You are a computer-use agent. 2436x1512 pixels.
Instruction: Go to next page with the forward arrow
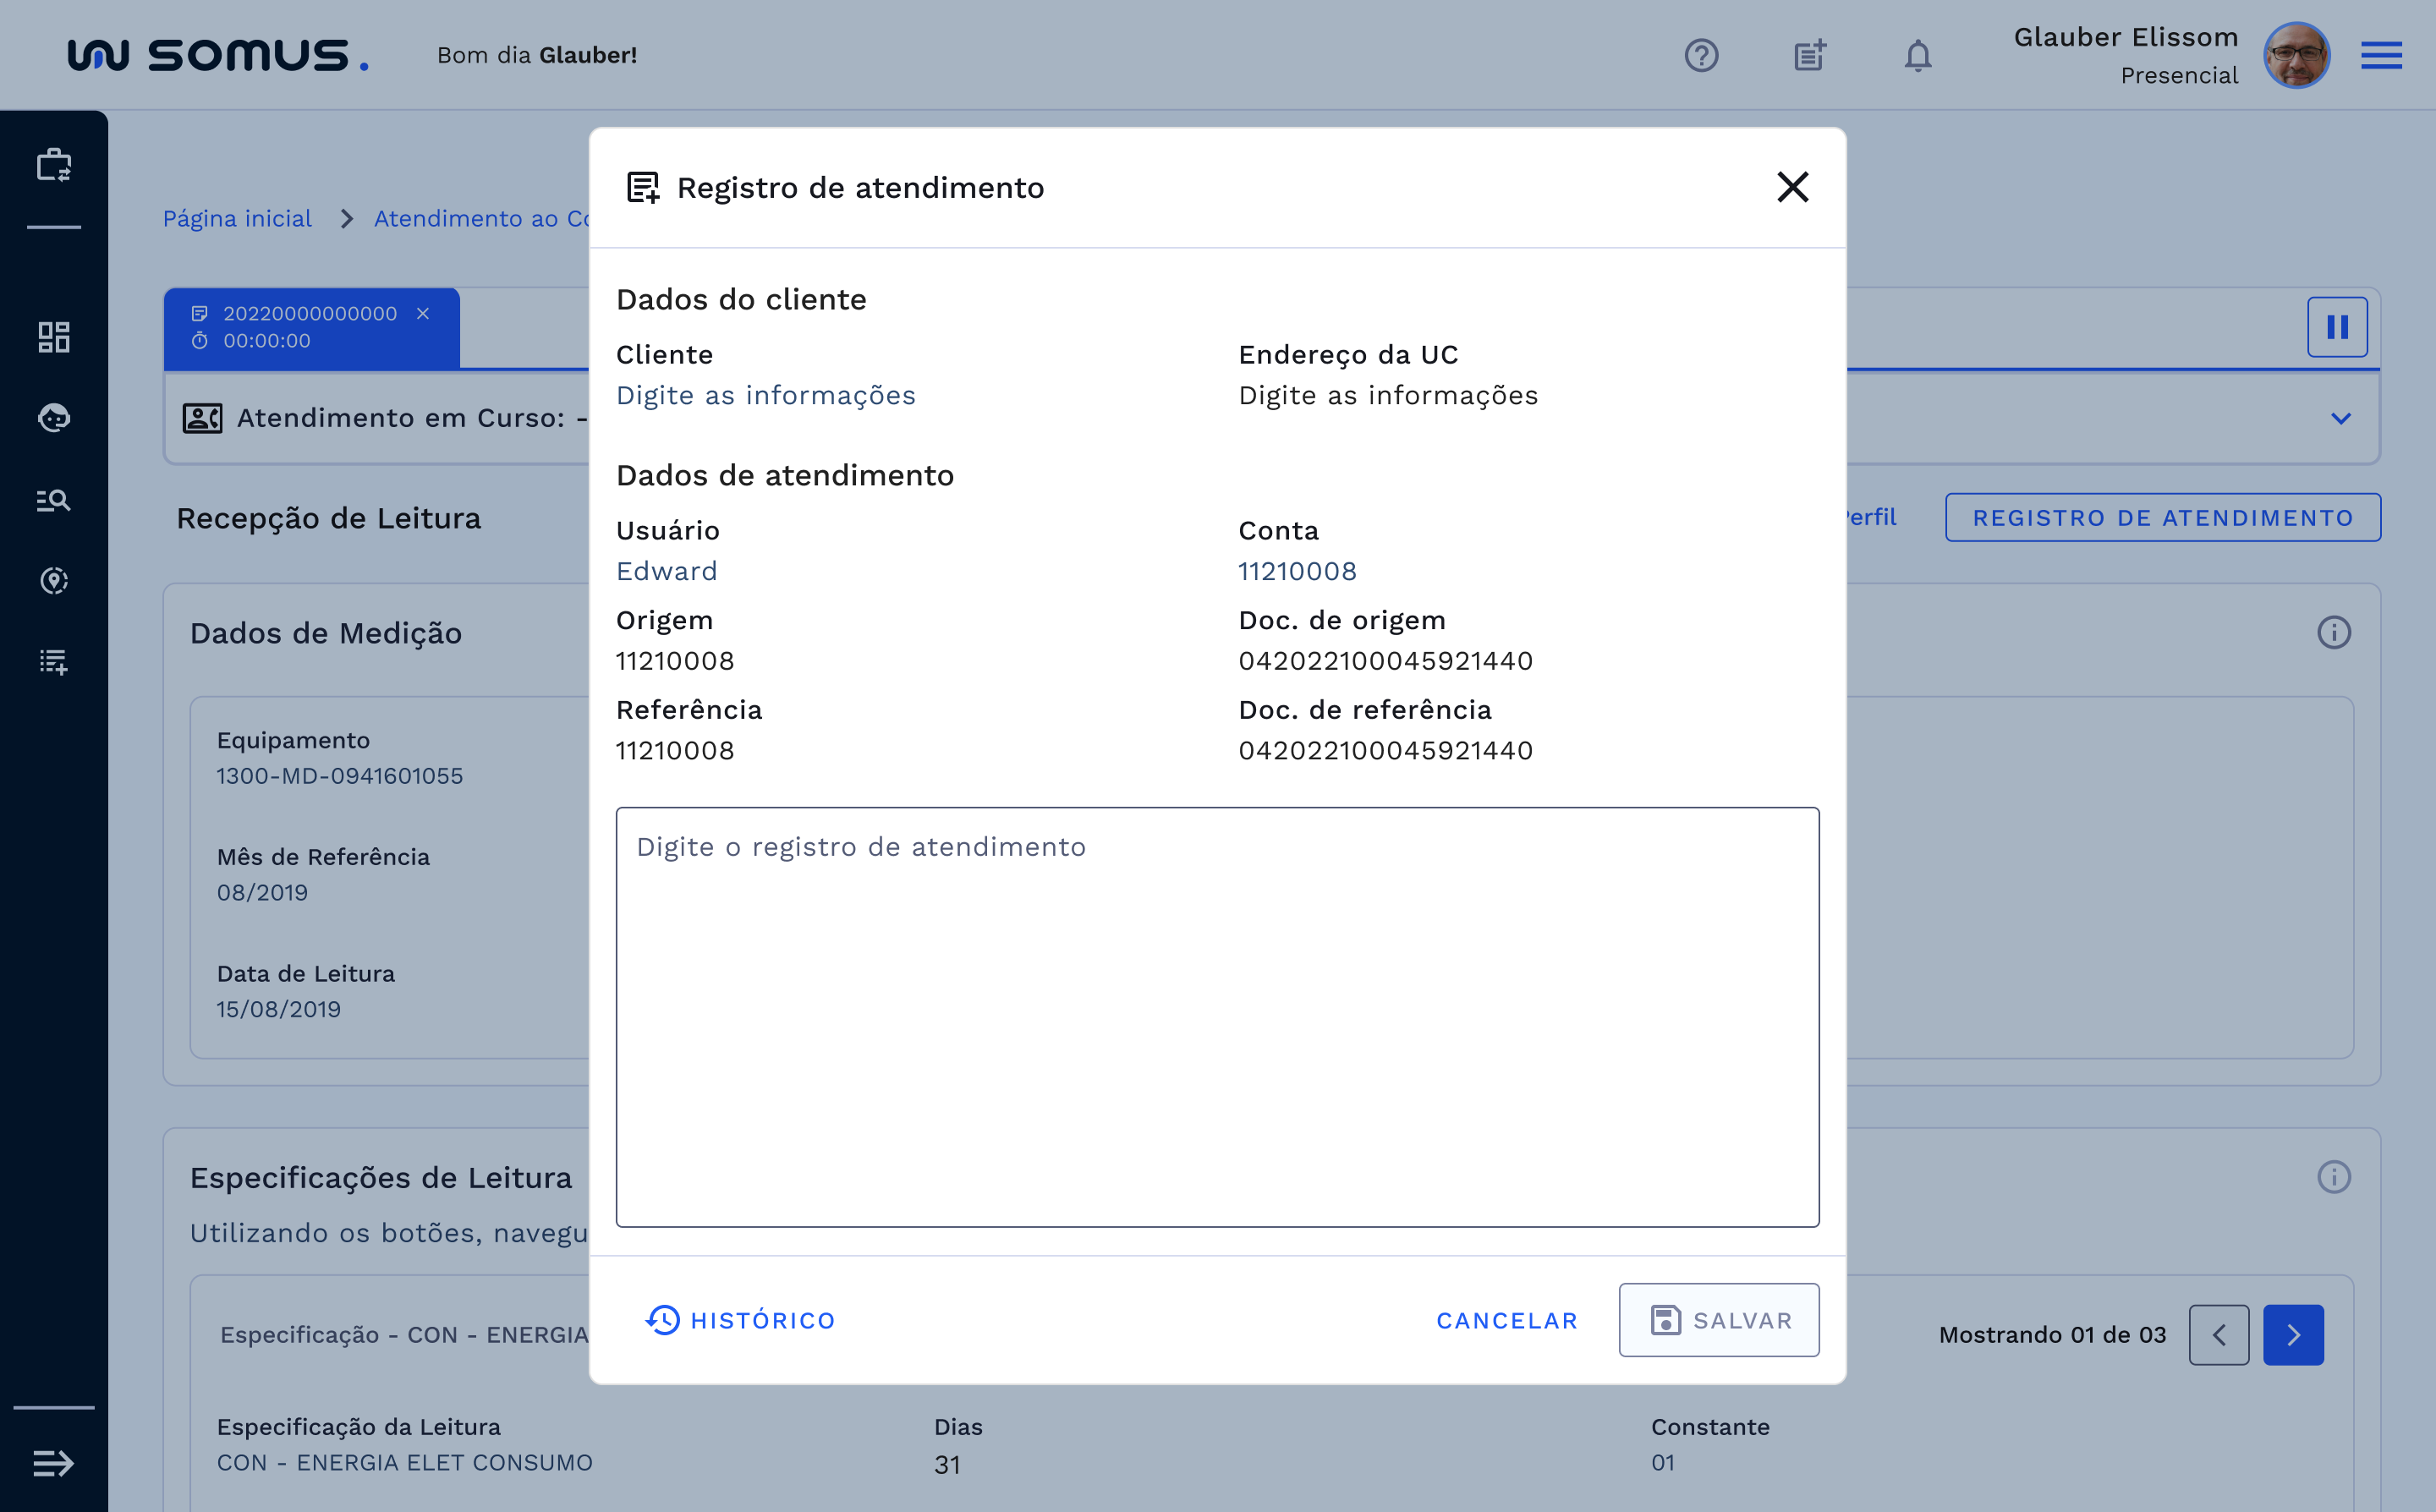coord(2293,1335)
